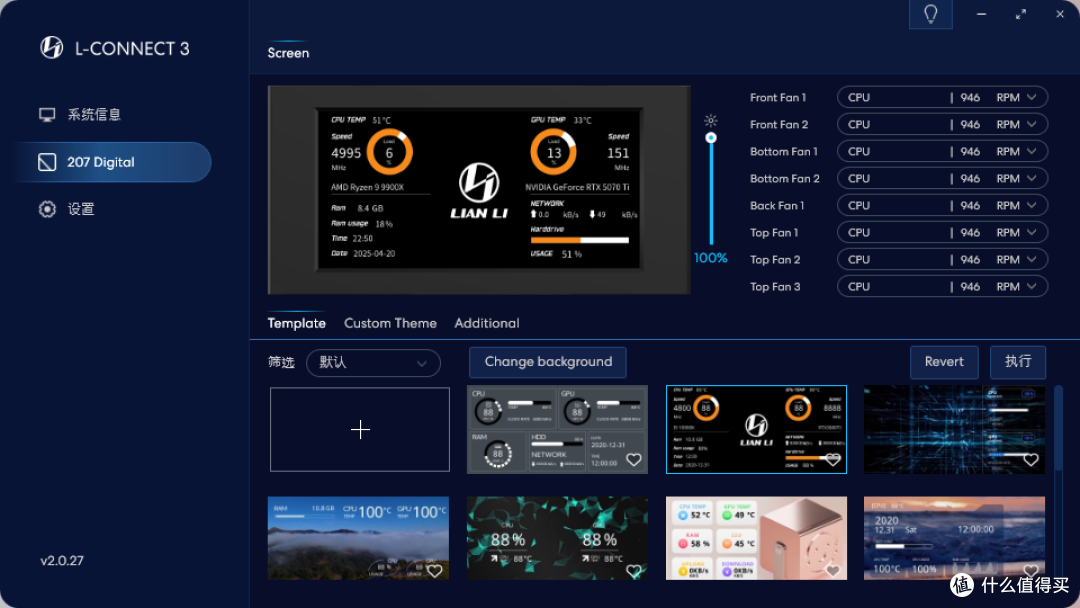1080x608 pixels.
Task: Click the Revert button
Action: (944, 362)
